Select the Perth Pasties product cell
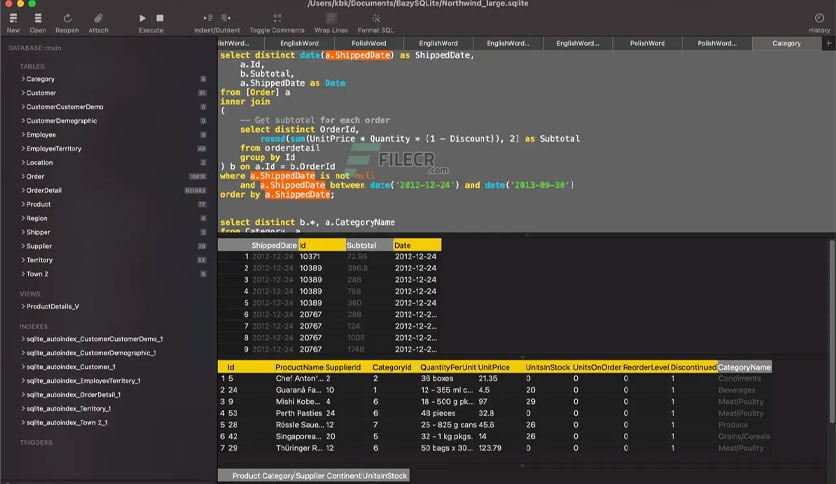 click(x=299, y=413)
